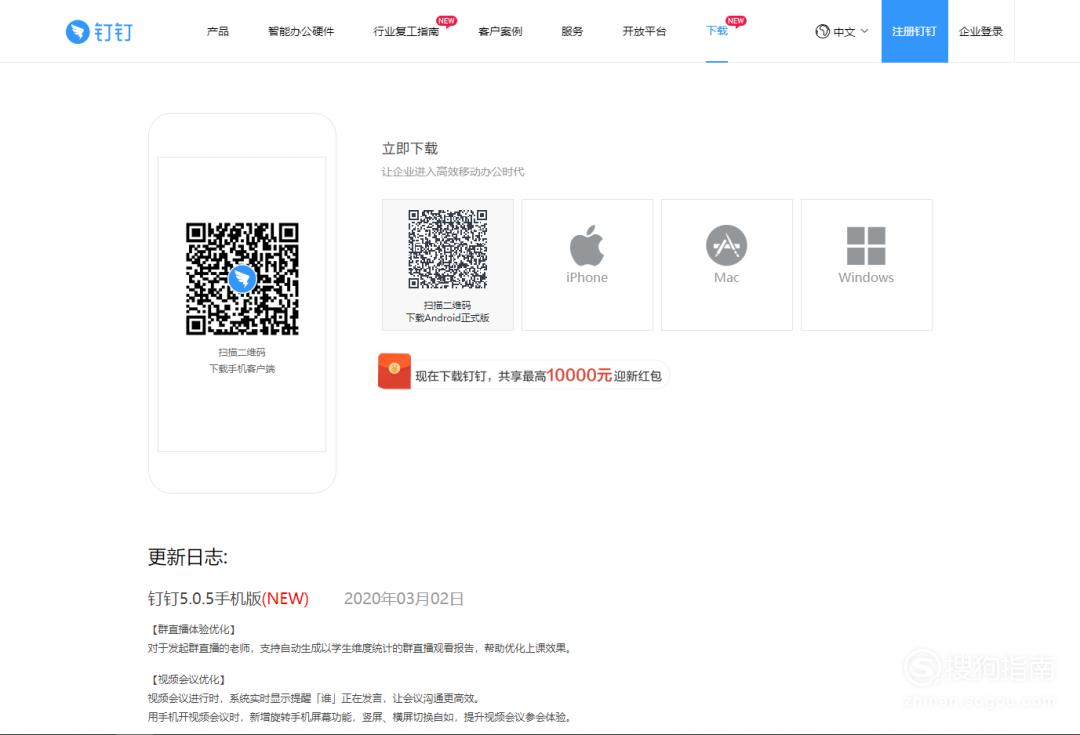Click the 注册钉钉 button

coord(915,31)
